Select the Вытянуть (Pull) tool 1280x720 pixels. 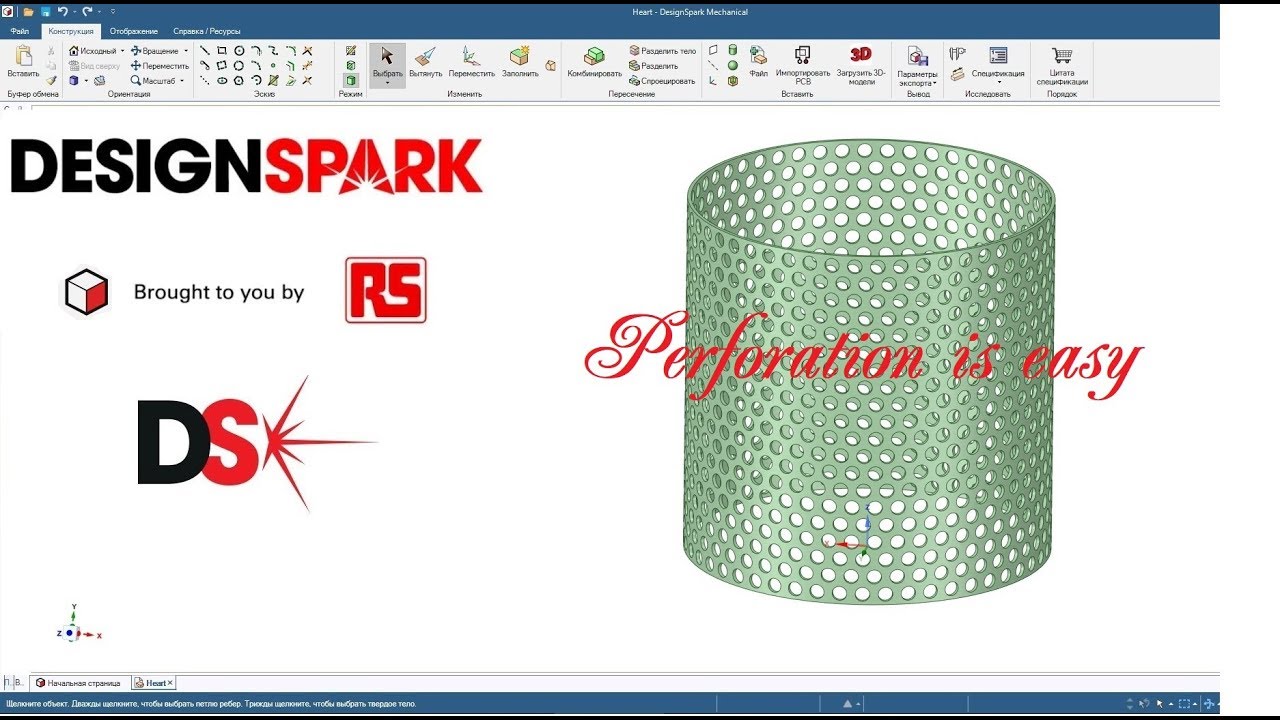coord(425,63)
